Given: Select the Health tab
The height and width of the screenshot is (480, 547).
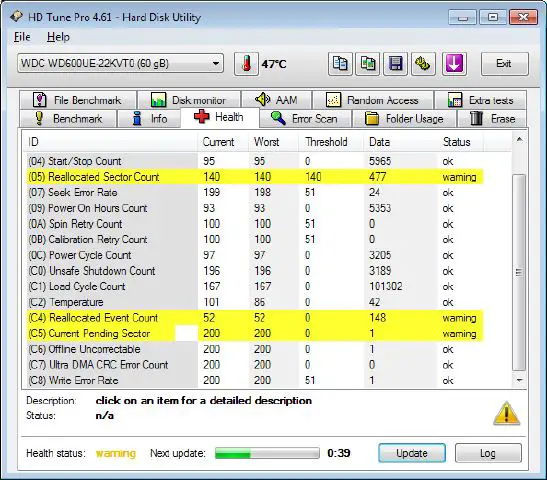Looking at the screenshot, I should [x=219, y=117].
